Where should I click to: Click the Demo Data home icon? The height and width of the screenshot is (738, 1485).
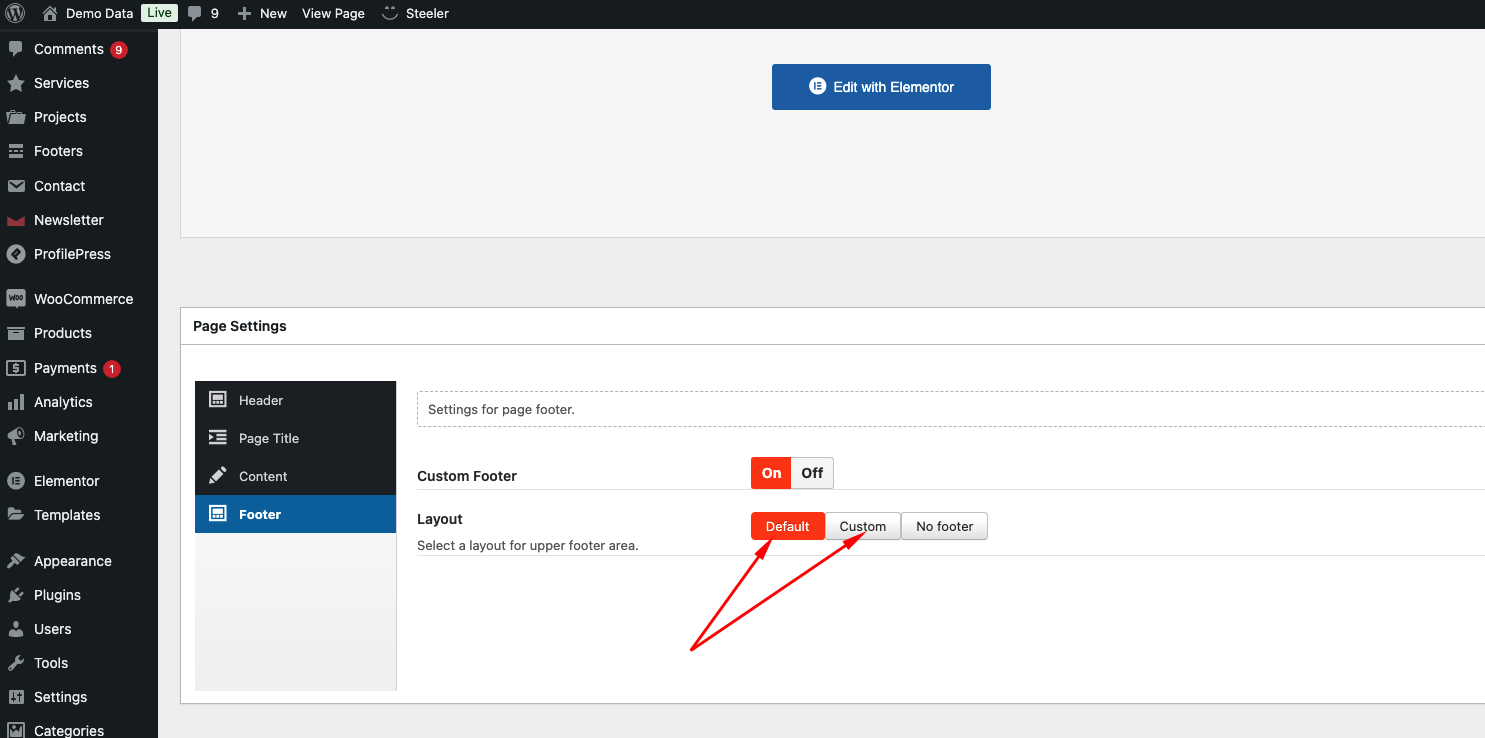(50, 14)
